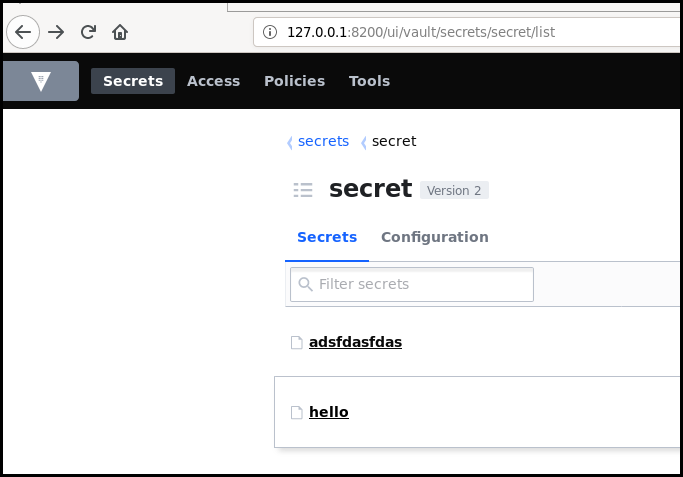Click the file icon next to adsfdasfdas
683x477 pixels.
pos(297,342)
